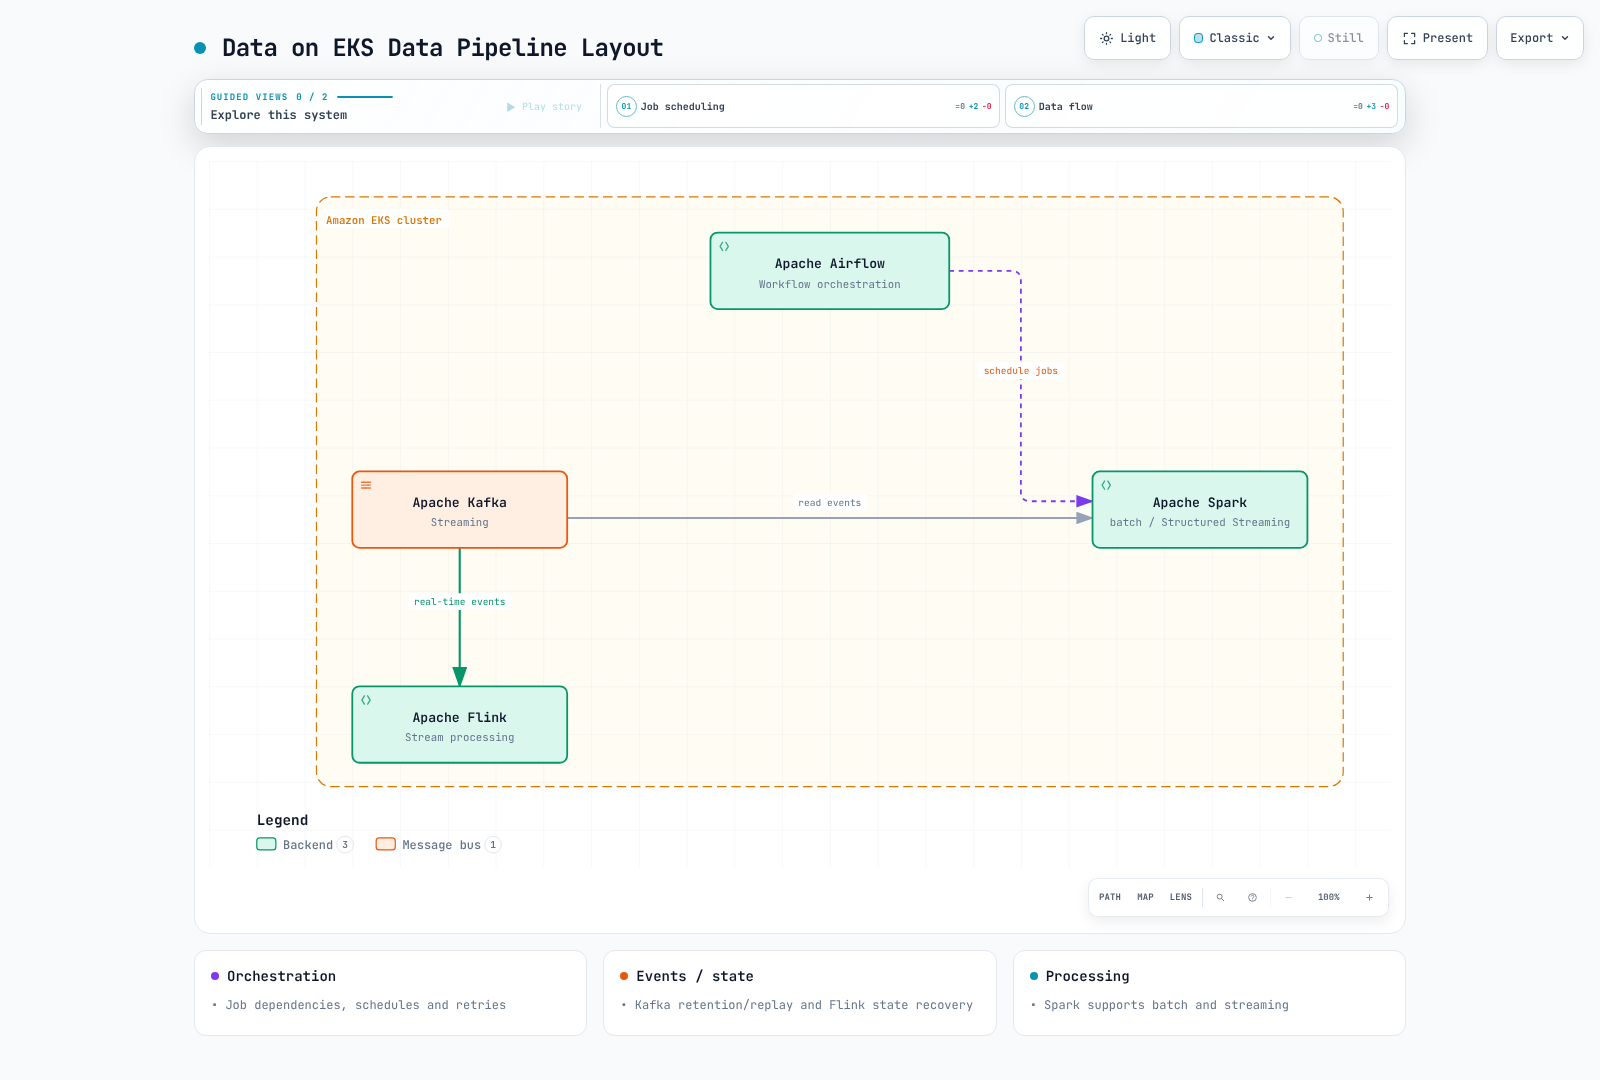1600x1080 pixels.
Task: Toggle the Still animation button
Action: click(x=1339, y=38)
